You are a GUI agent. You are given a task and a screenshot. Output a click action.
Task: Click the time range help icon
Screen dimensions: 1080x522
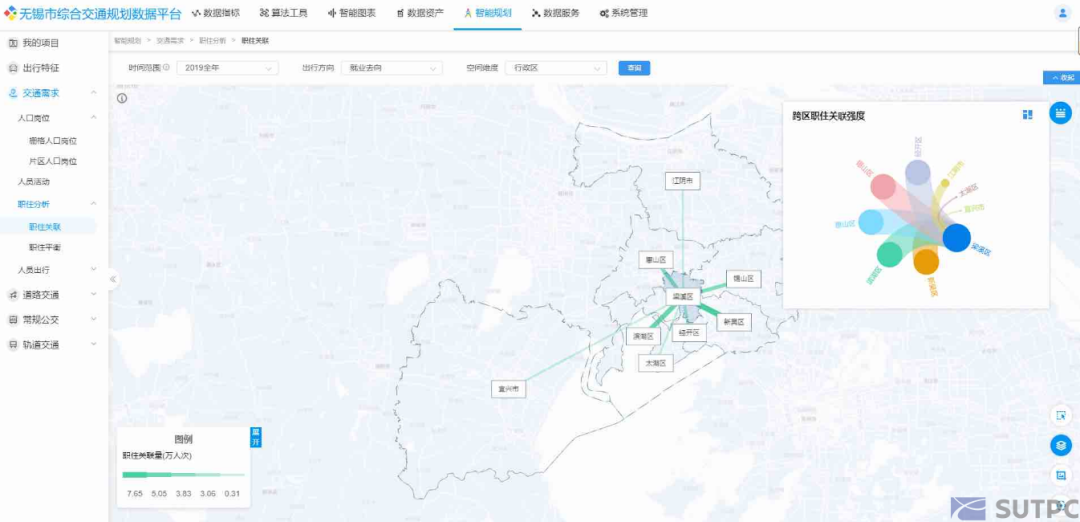[x=166, y=67]
